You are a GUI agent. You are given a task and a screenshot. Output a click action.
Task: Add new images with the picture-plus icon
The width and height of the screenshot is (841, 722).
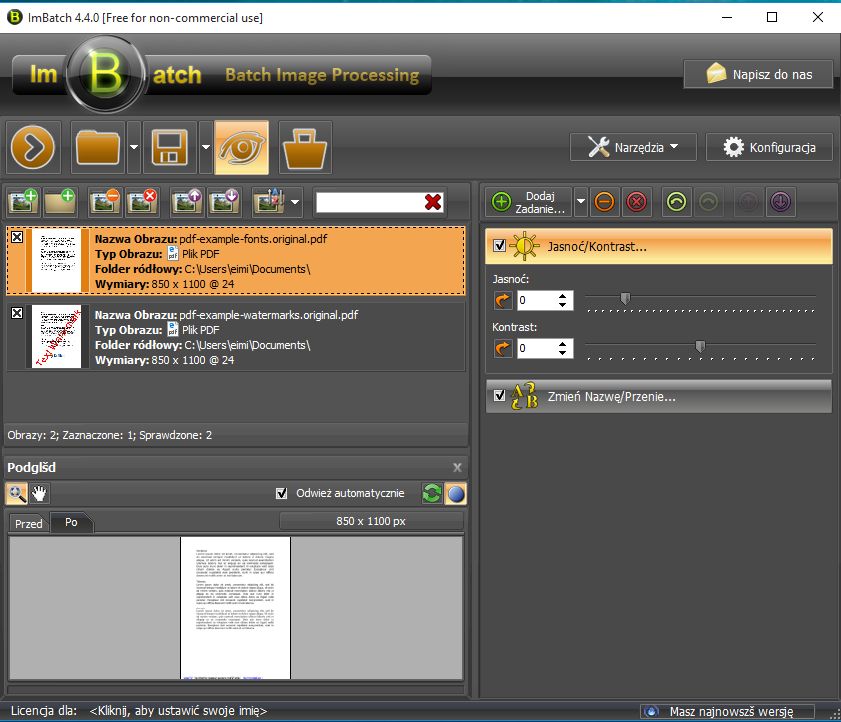24,202
